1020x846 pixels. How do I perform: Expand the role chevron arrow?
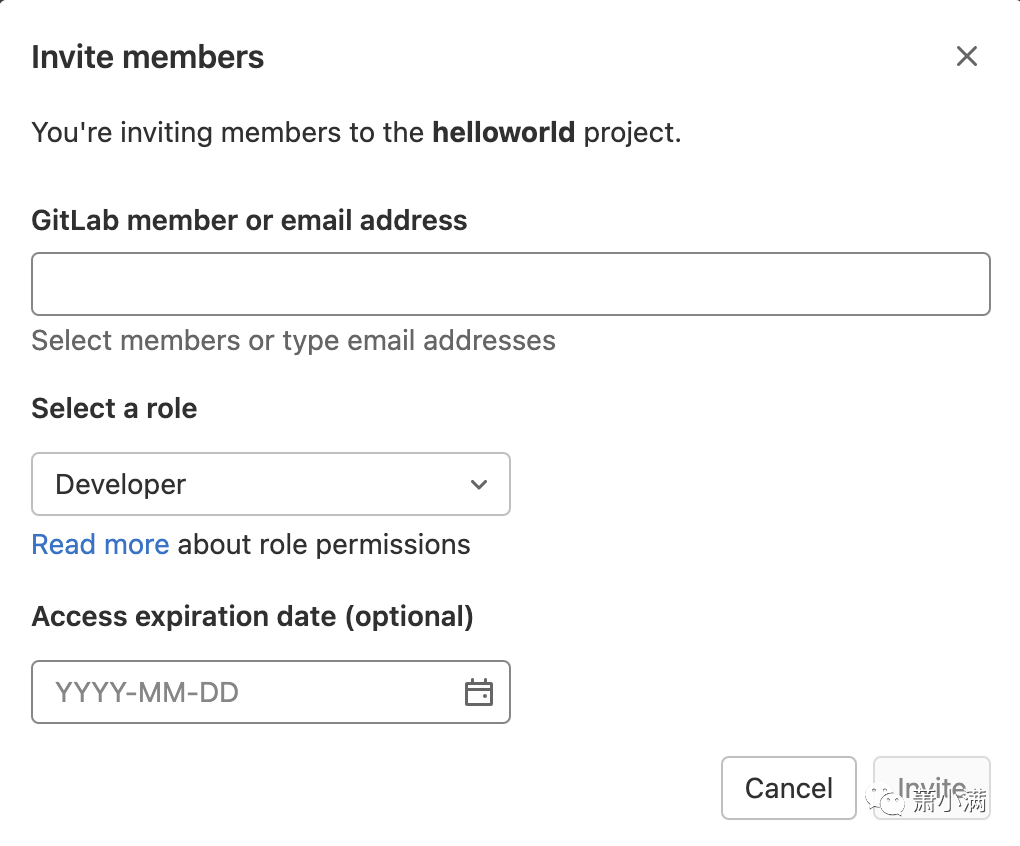(479, 485)
